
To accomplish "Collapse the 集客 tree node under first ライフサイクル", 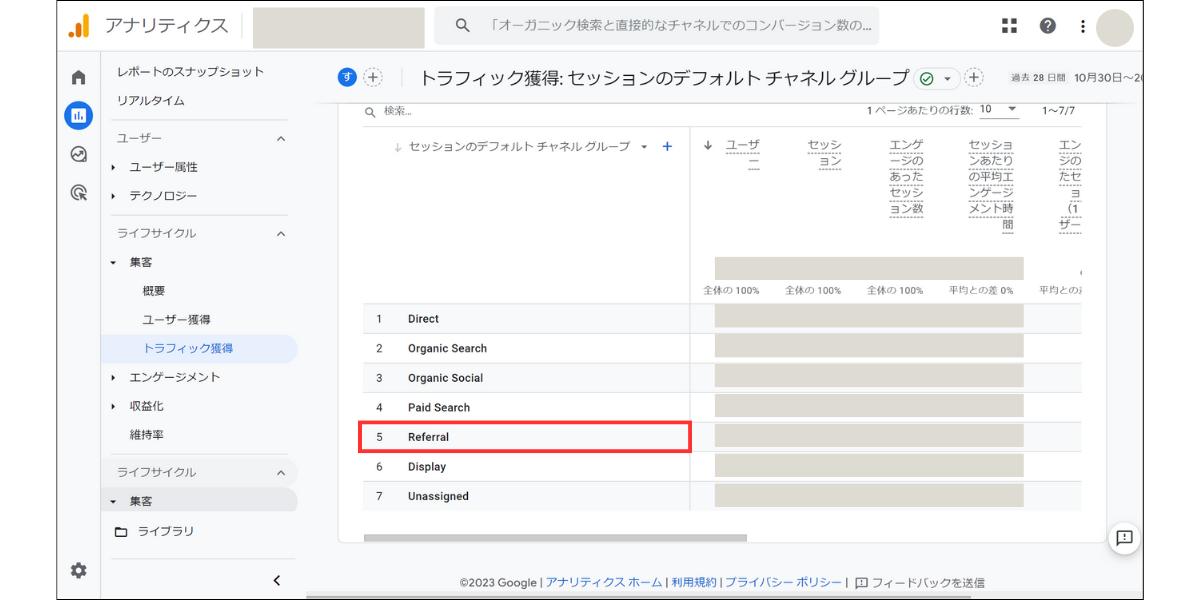I will point(114,262).
